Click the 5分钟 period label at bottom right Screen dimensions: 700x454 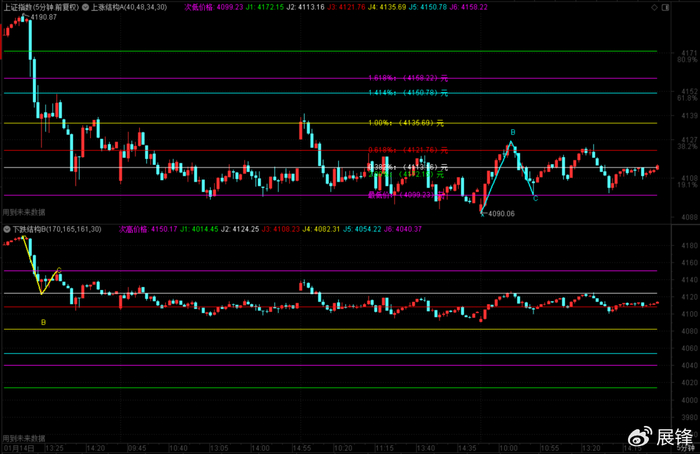click(688, 448)
